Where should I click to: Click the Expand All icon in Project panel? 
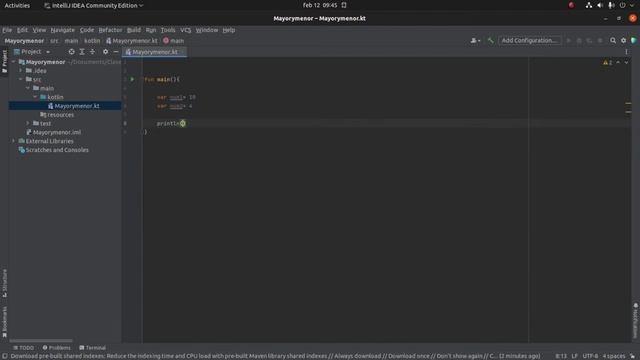82,52
